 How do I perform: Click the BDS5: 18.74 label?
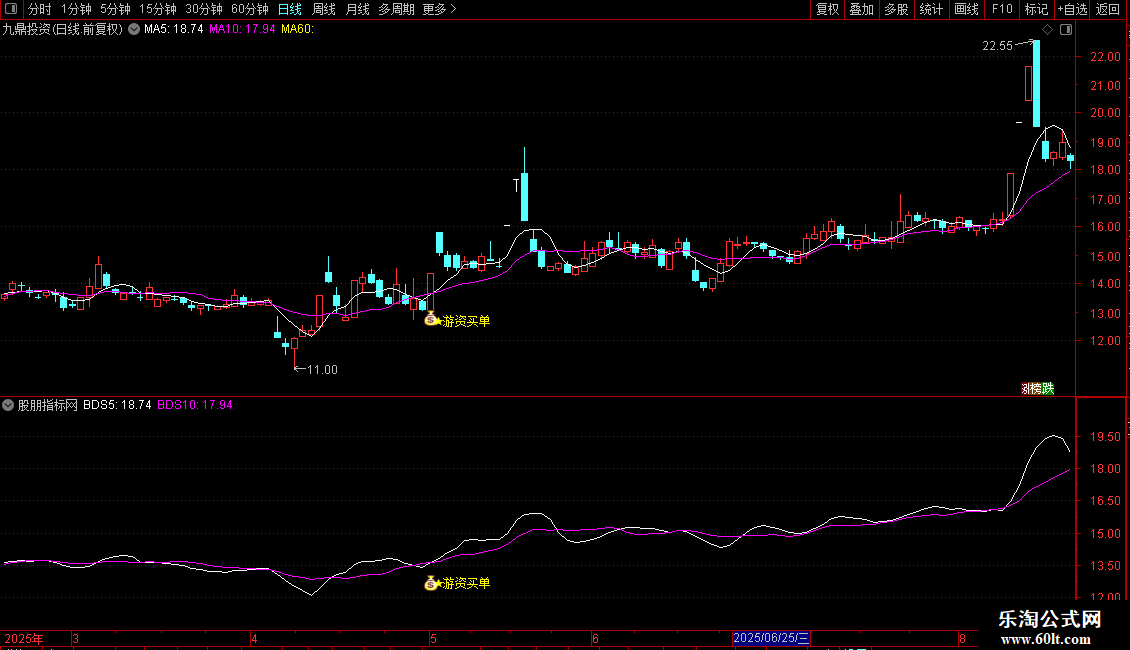click(117, 405)
